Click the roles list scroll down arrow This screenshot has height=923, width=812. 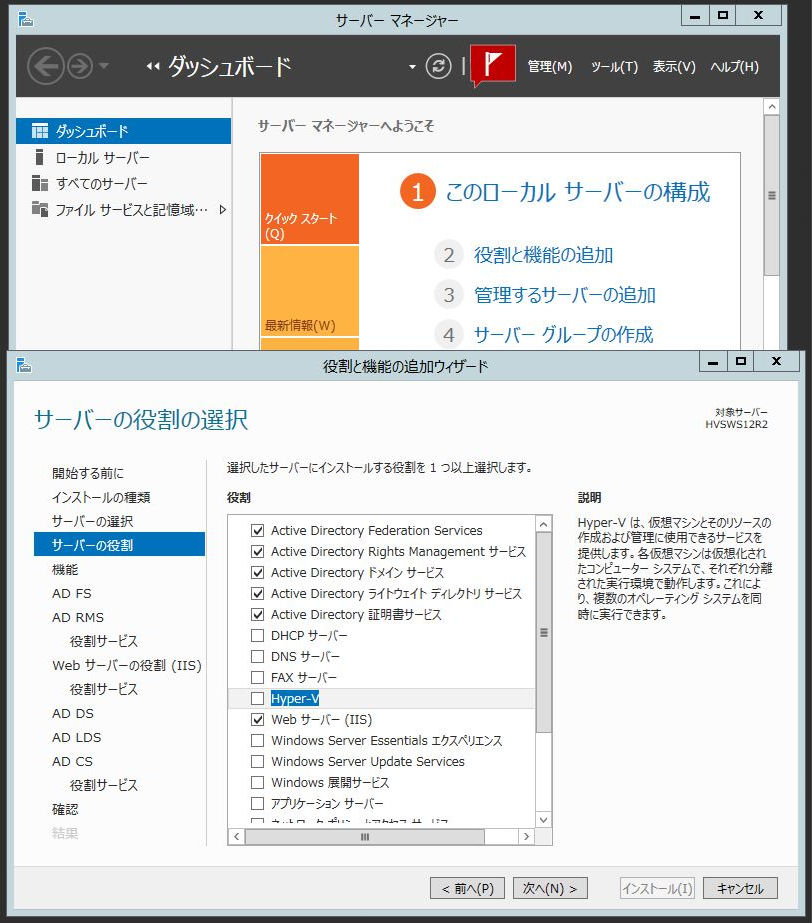(x=543, y=820)
